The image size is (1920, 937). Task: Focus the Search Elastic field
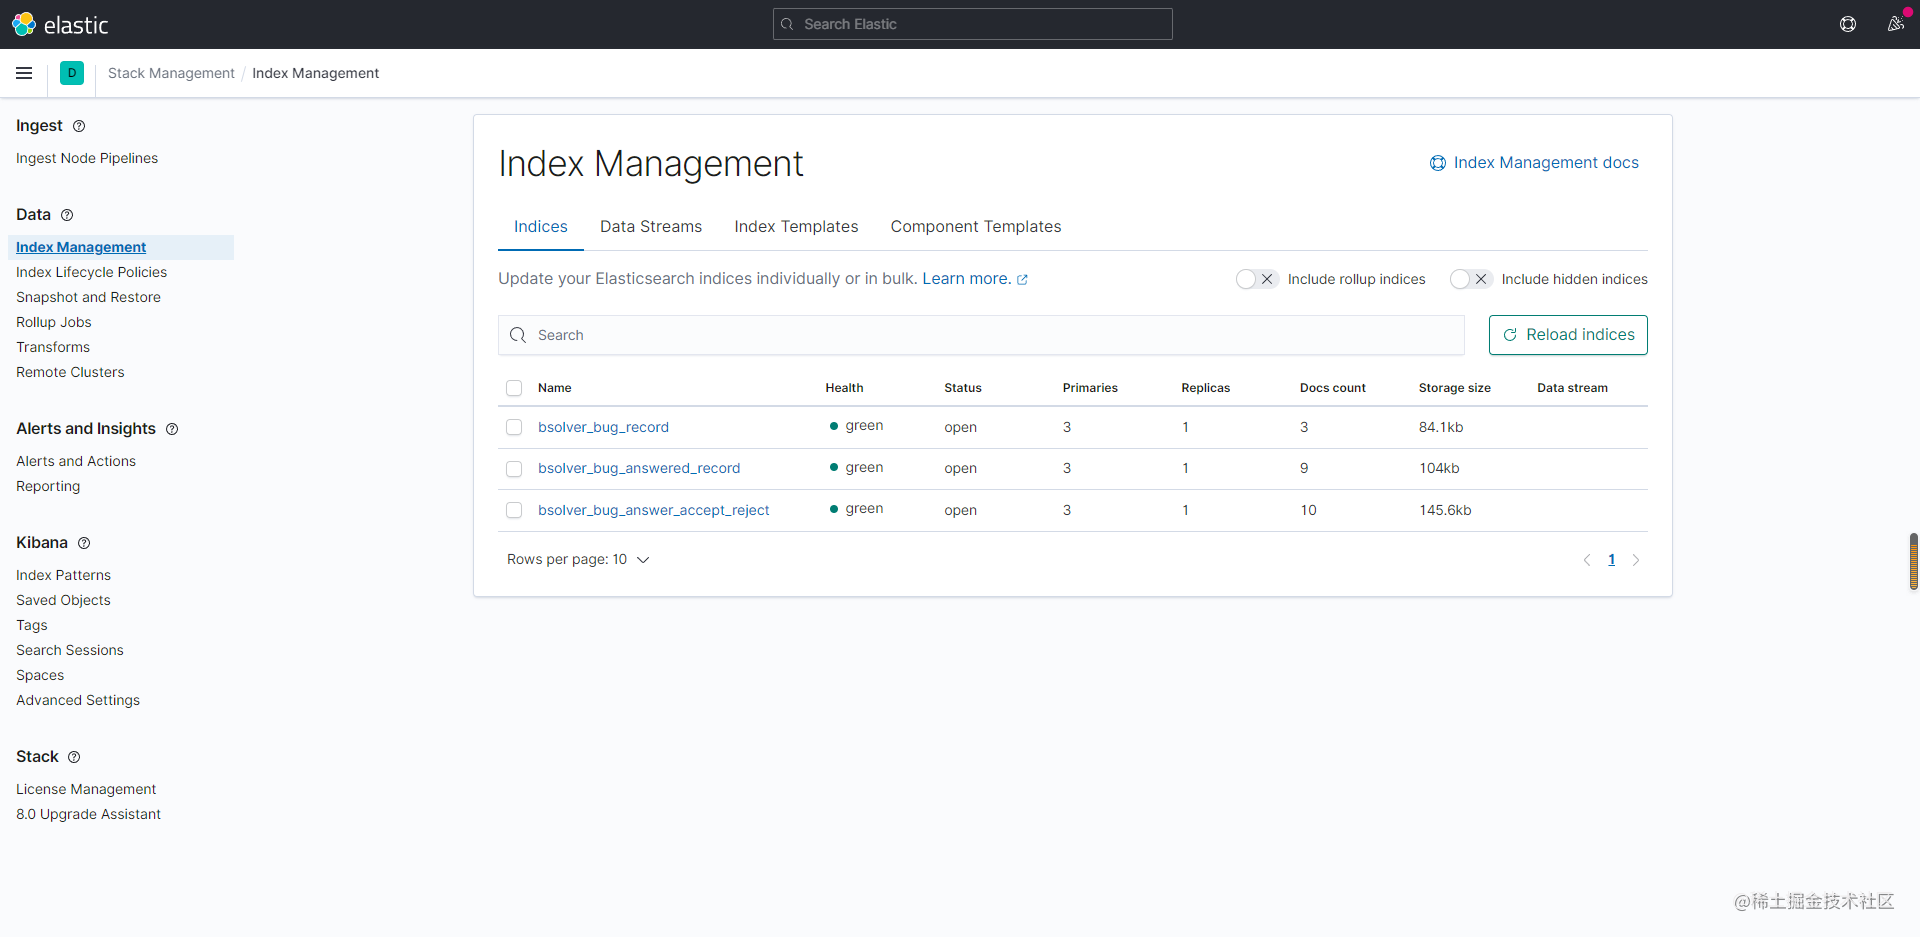pos(973,24)
